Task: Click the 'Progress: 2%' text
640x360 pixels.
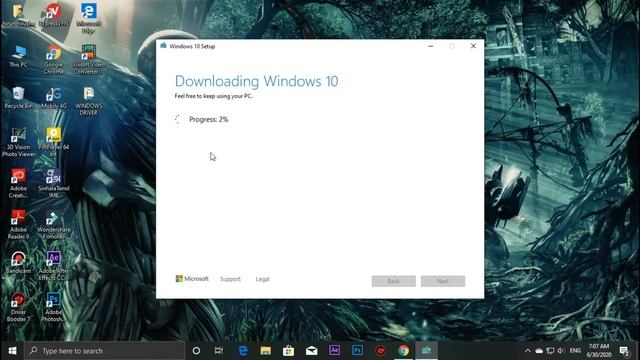Action: [209, 119]
